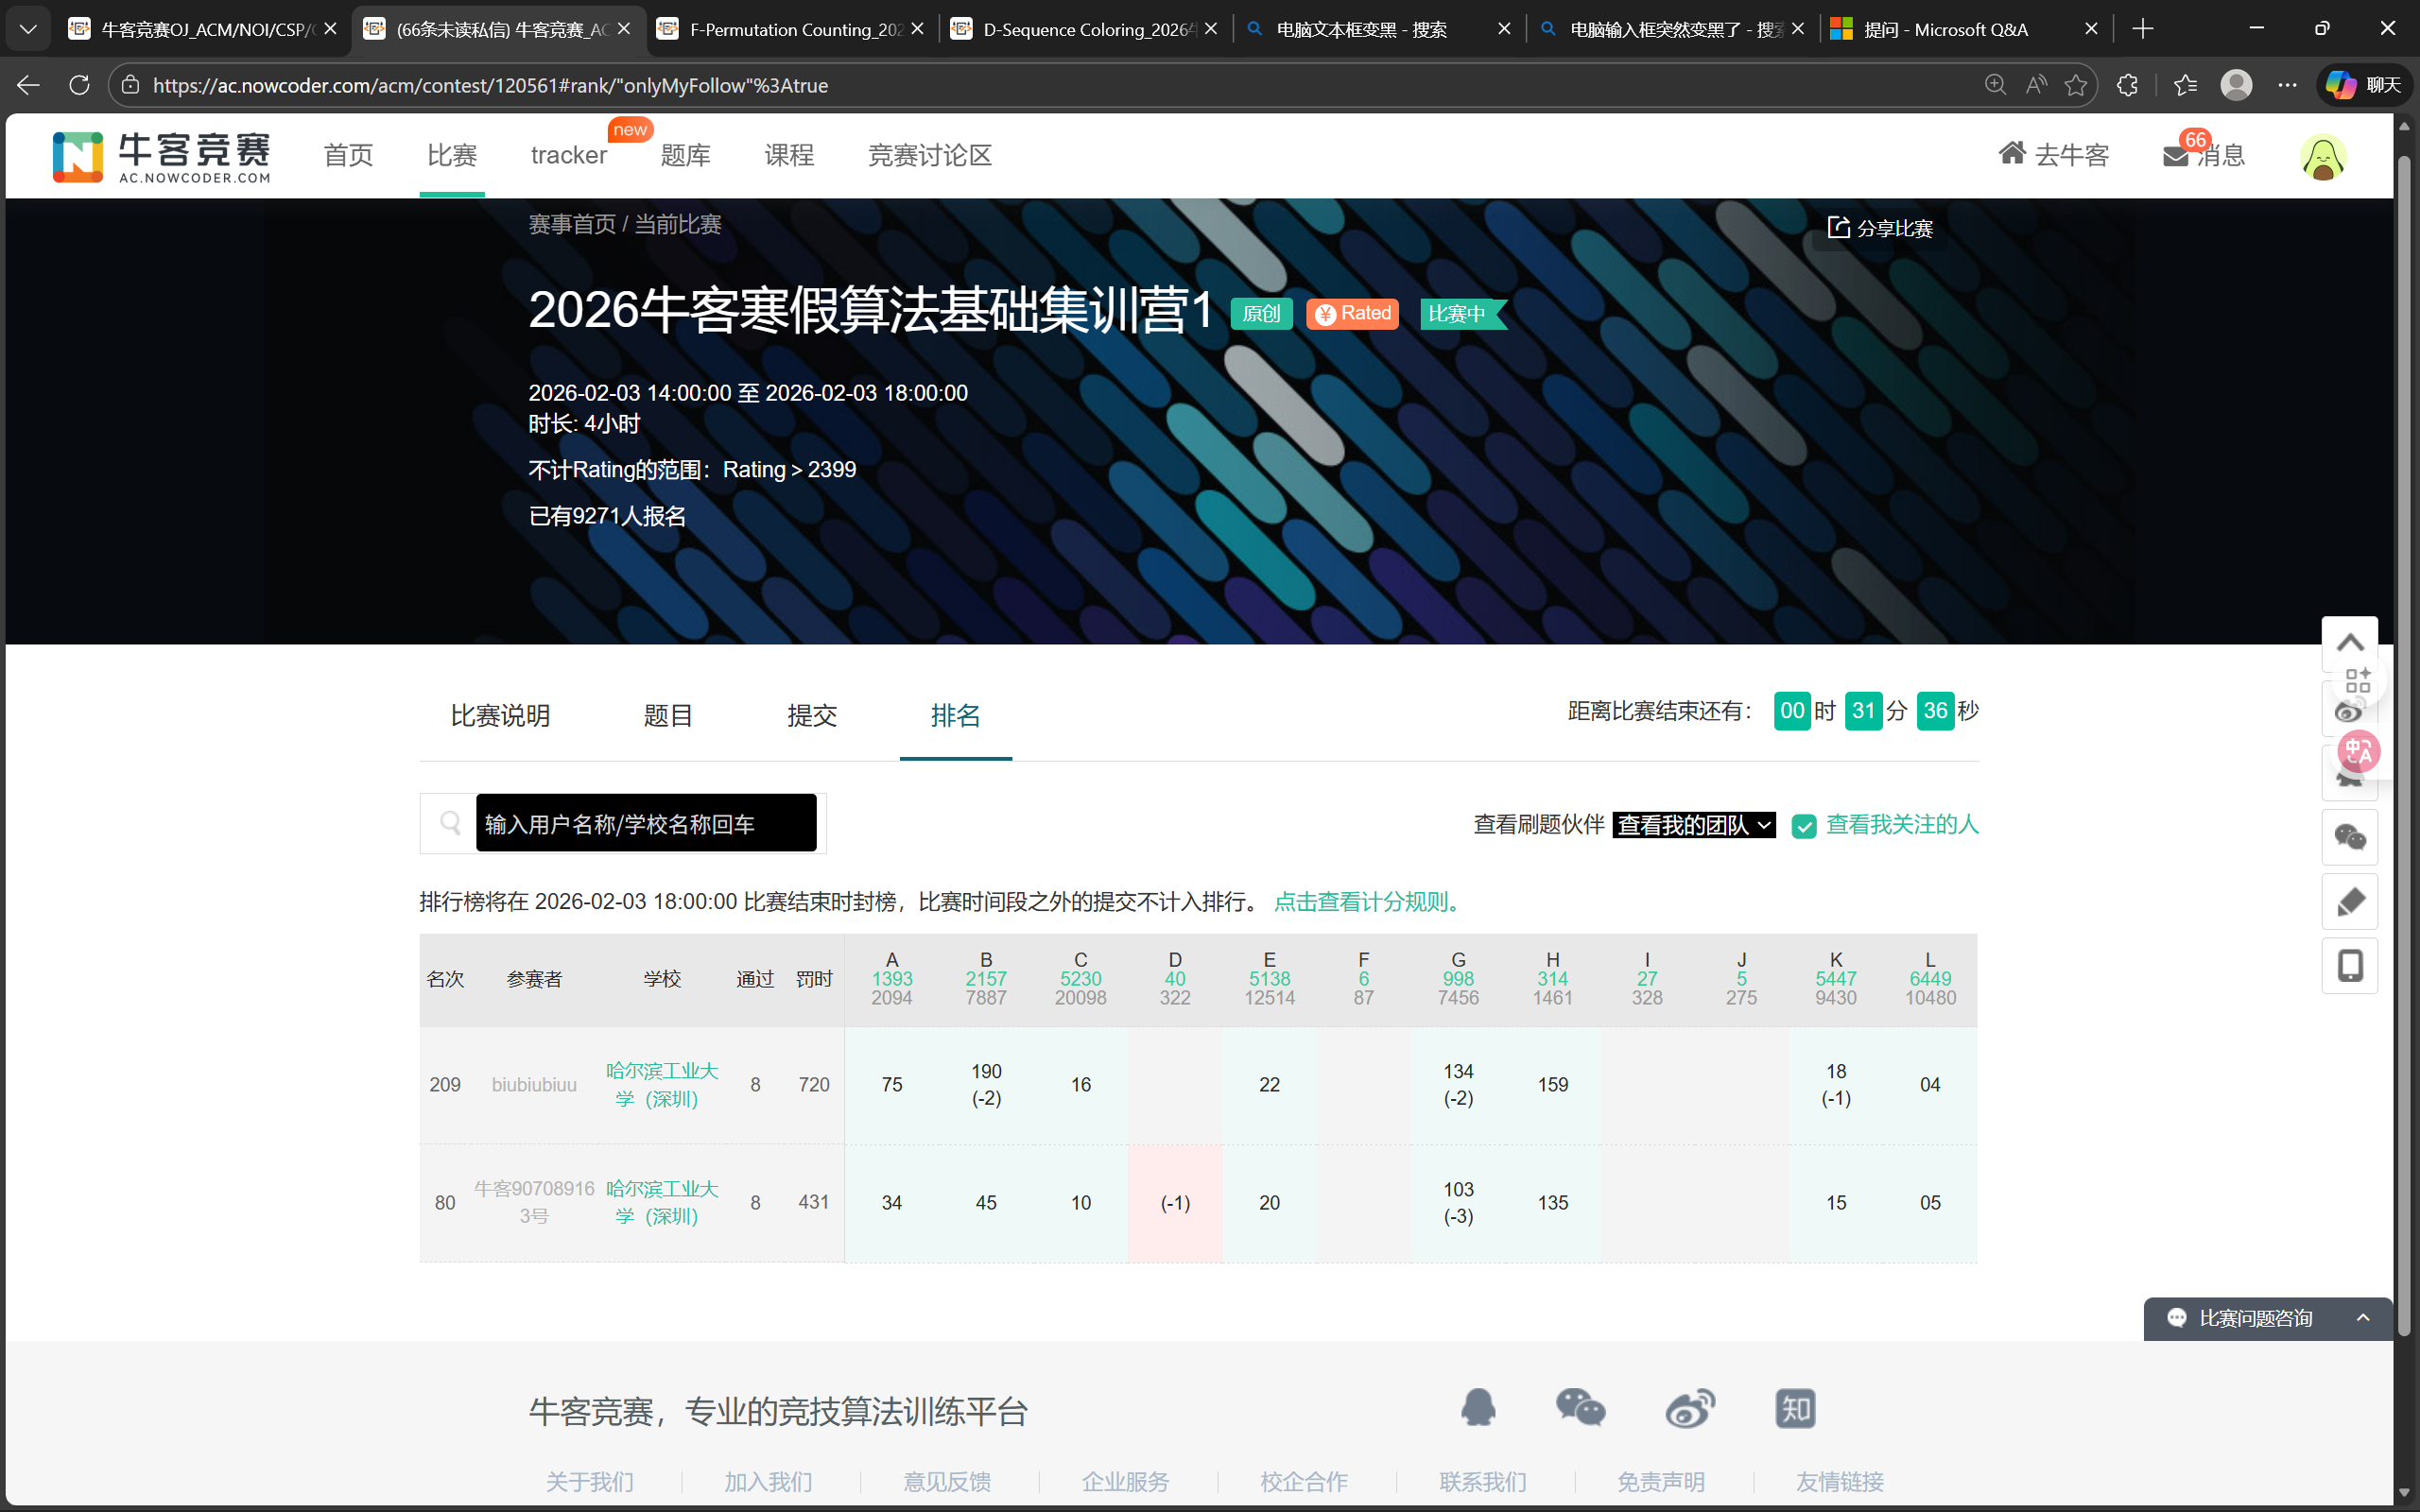Toggle the favorites star in the address bar
The width and height of the screenshot is (2420, 1512).
(x=2077, y=85)
